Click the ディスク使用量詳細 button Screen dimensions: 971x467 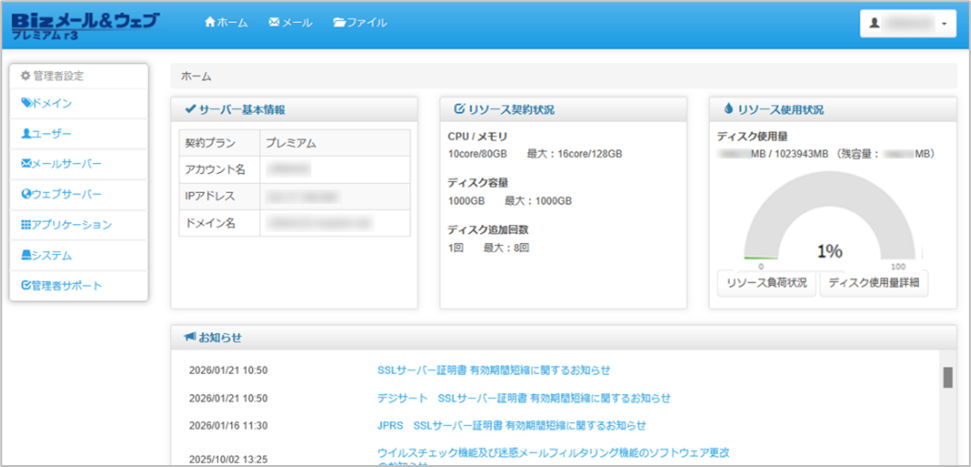point(874,283)
